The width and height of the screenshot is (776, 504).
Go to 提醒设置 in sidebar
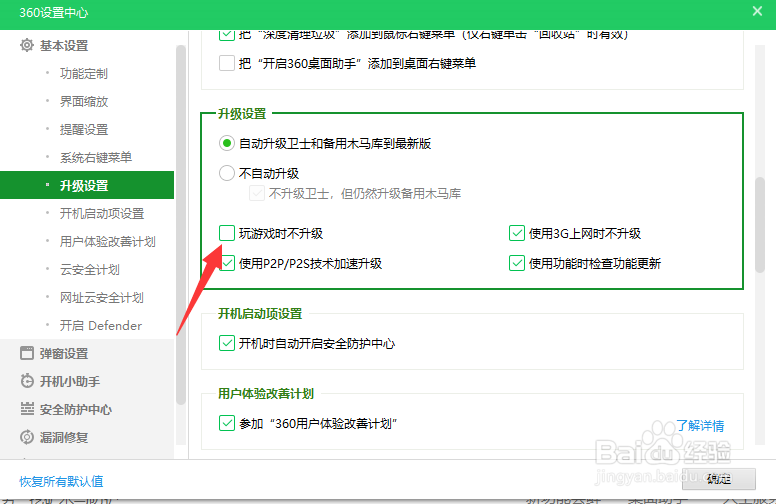(84, 130)
